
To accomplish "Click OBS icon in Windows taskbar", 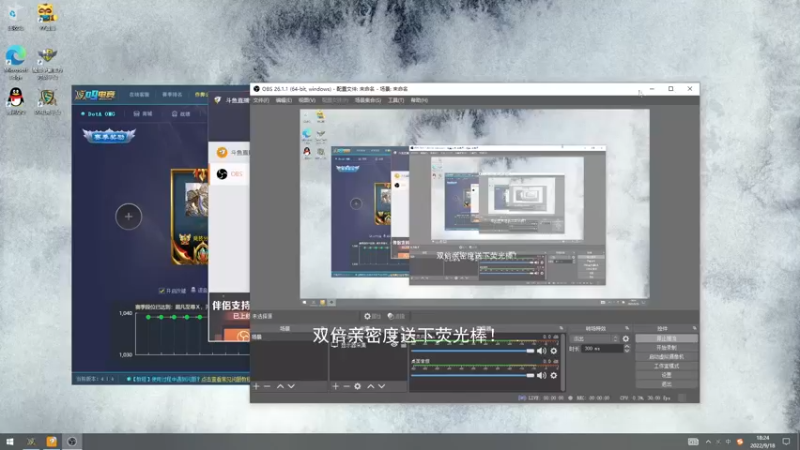I will (72, 441).
